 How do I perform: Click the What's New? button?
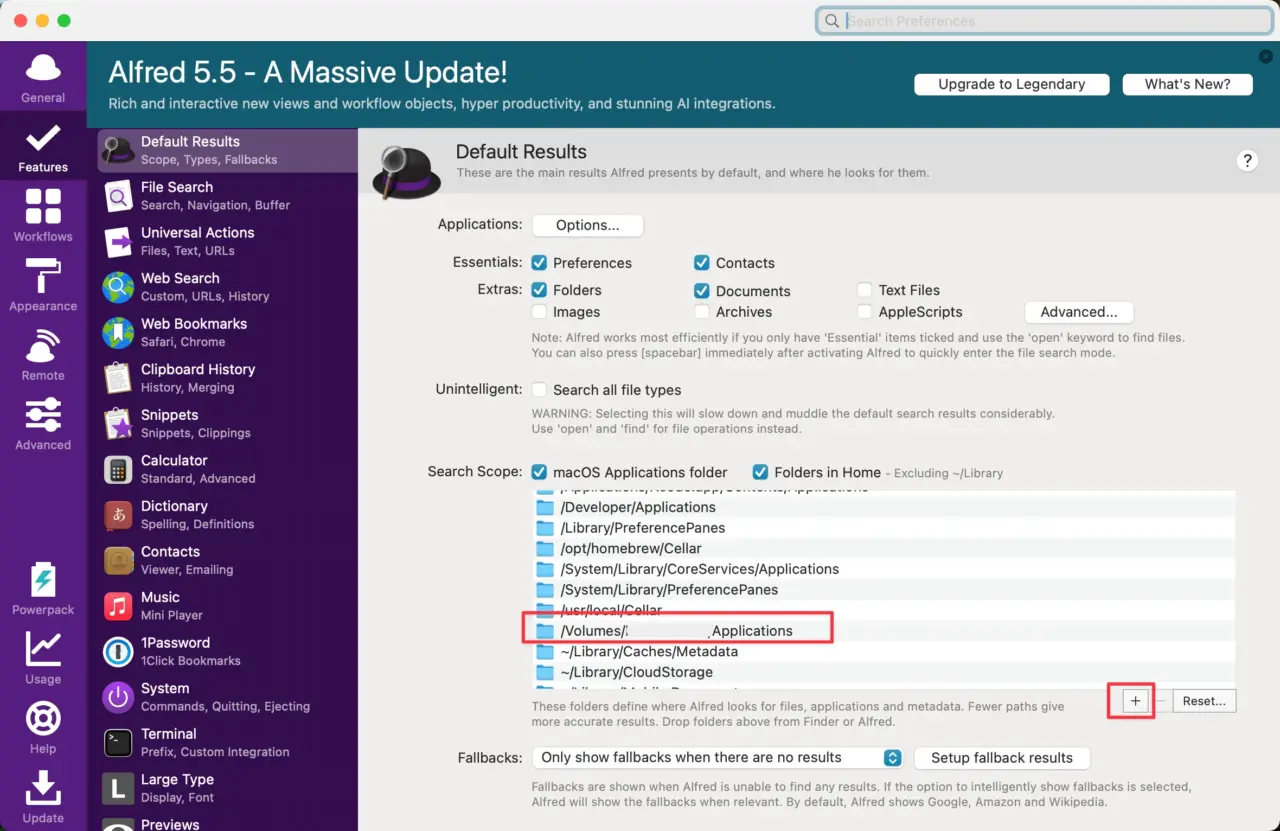click(1187, 84)
